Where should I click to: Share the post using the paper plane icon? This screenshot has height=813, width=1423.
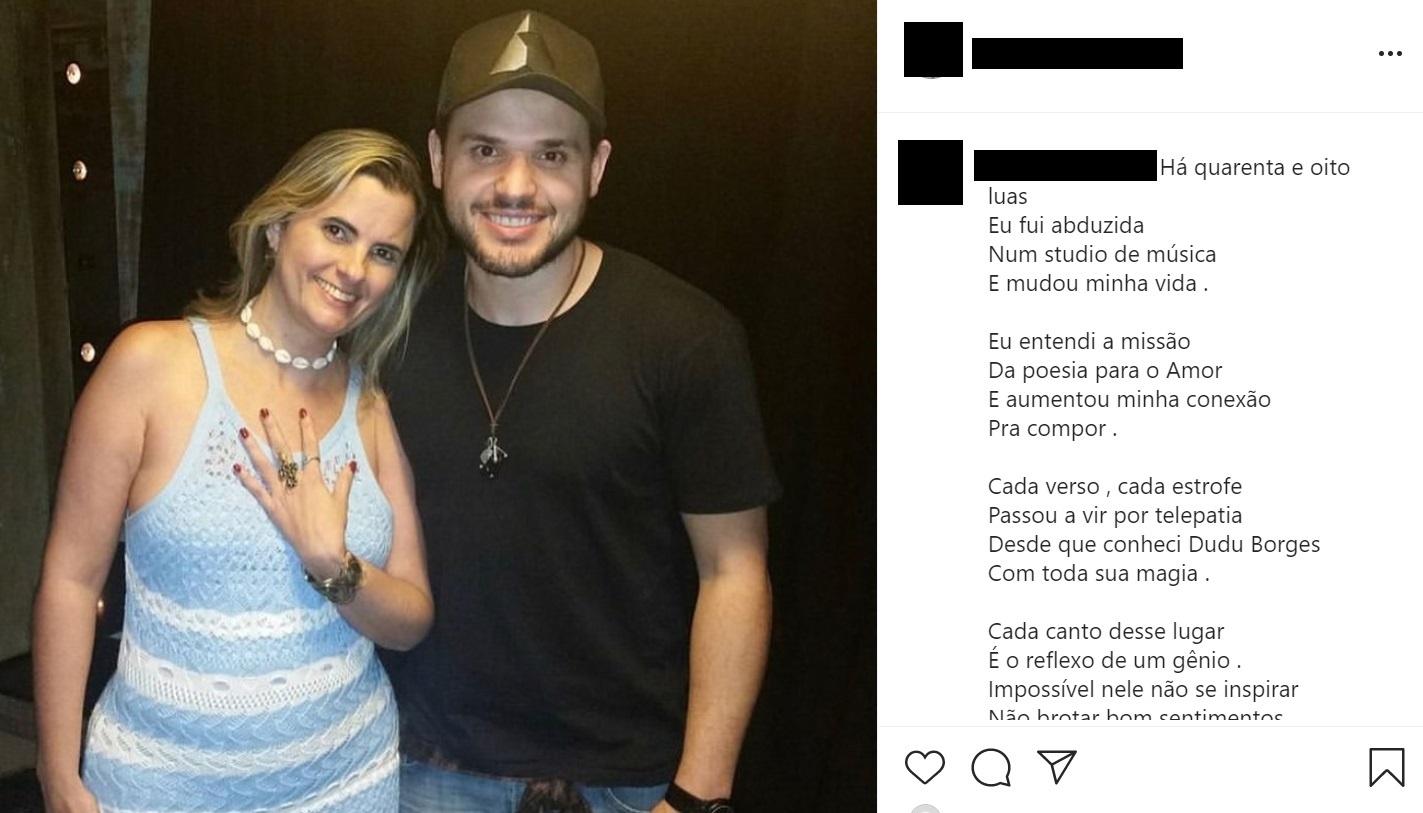pyautogui.click(x=1056, y=766)
